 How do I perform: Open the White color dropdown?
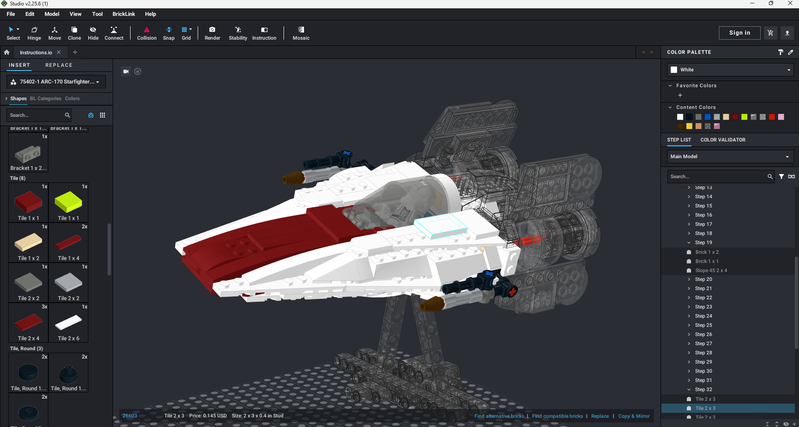(x=730, y=70)
